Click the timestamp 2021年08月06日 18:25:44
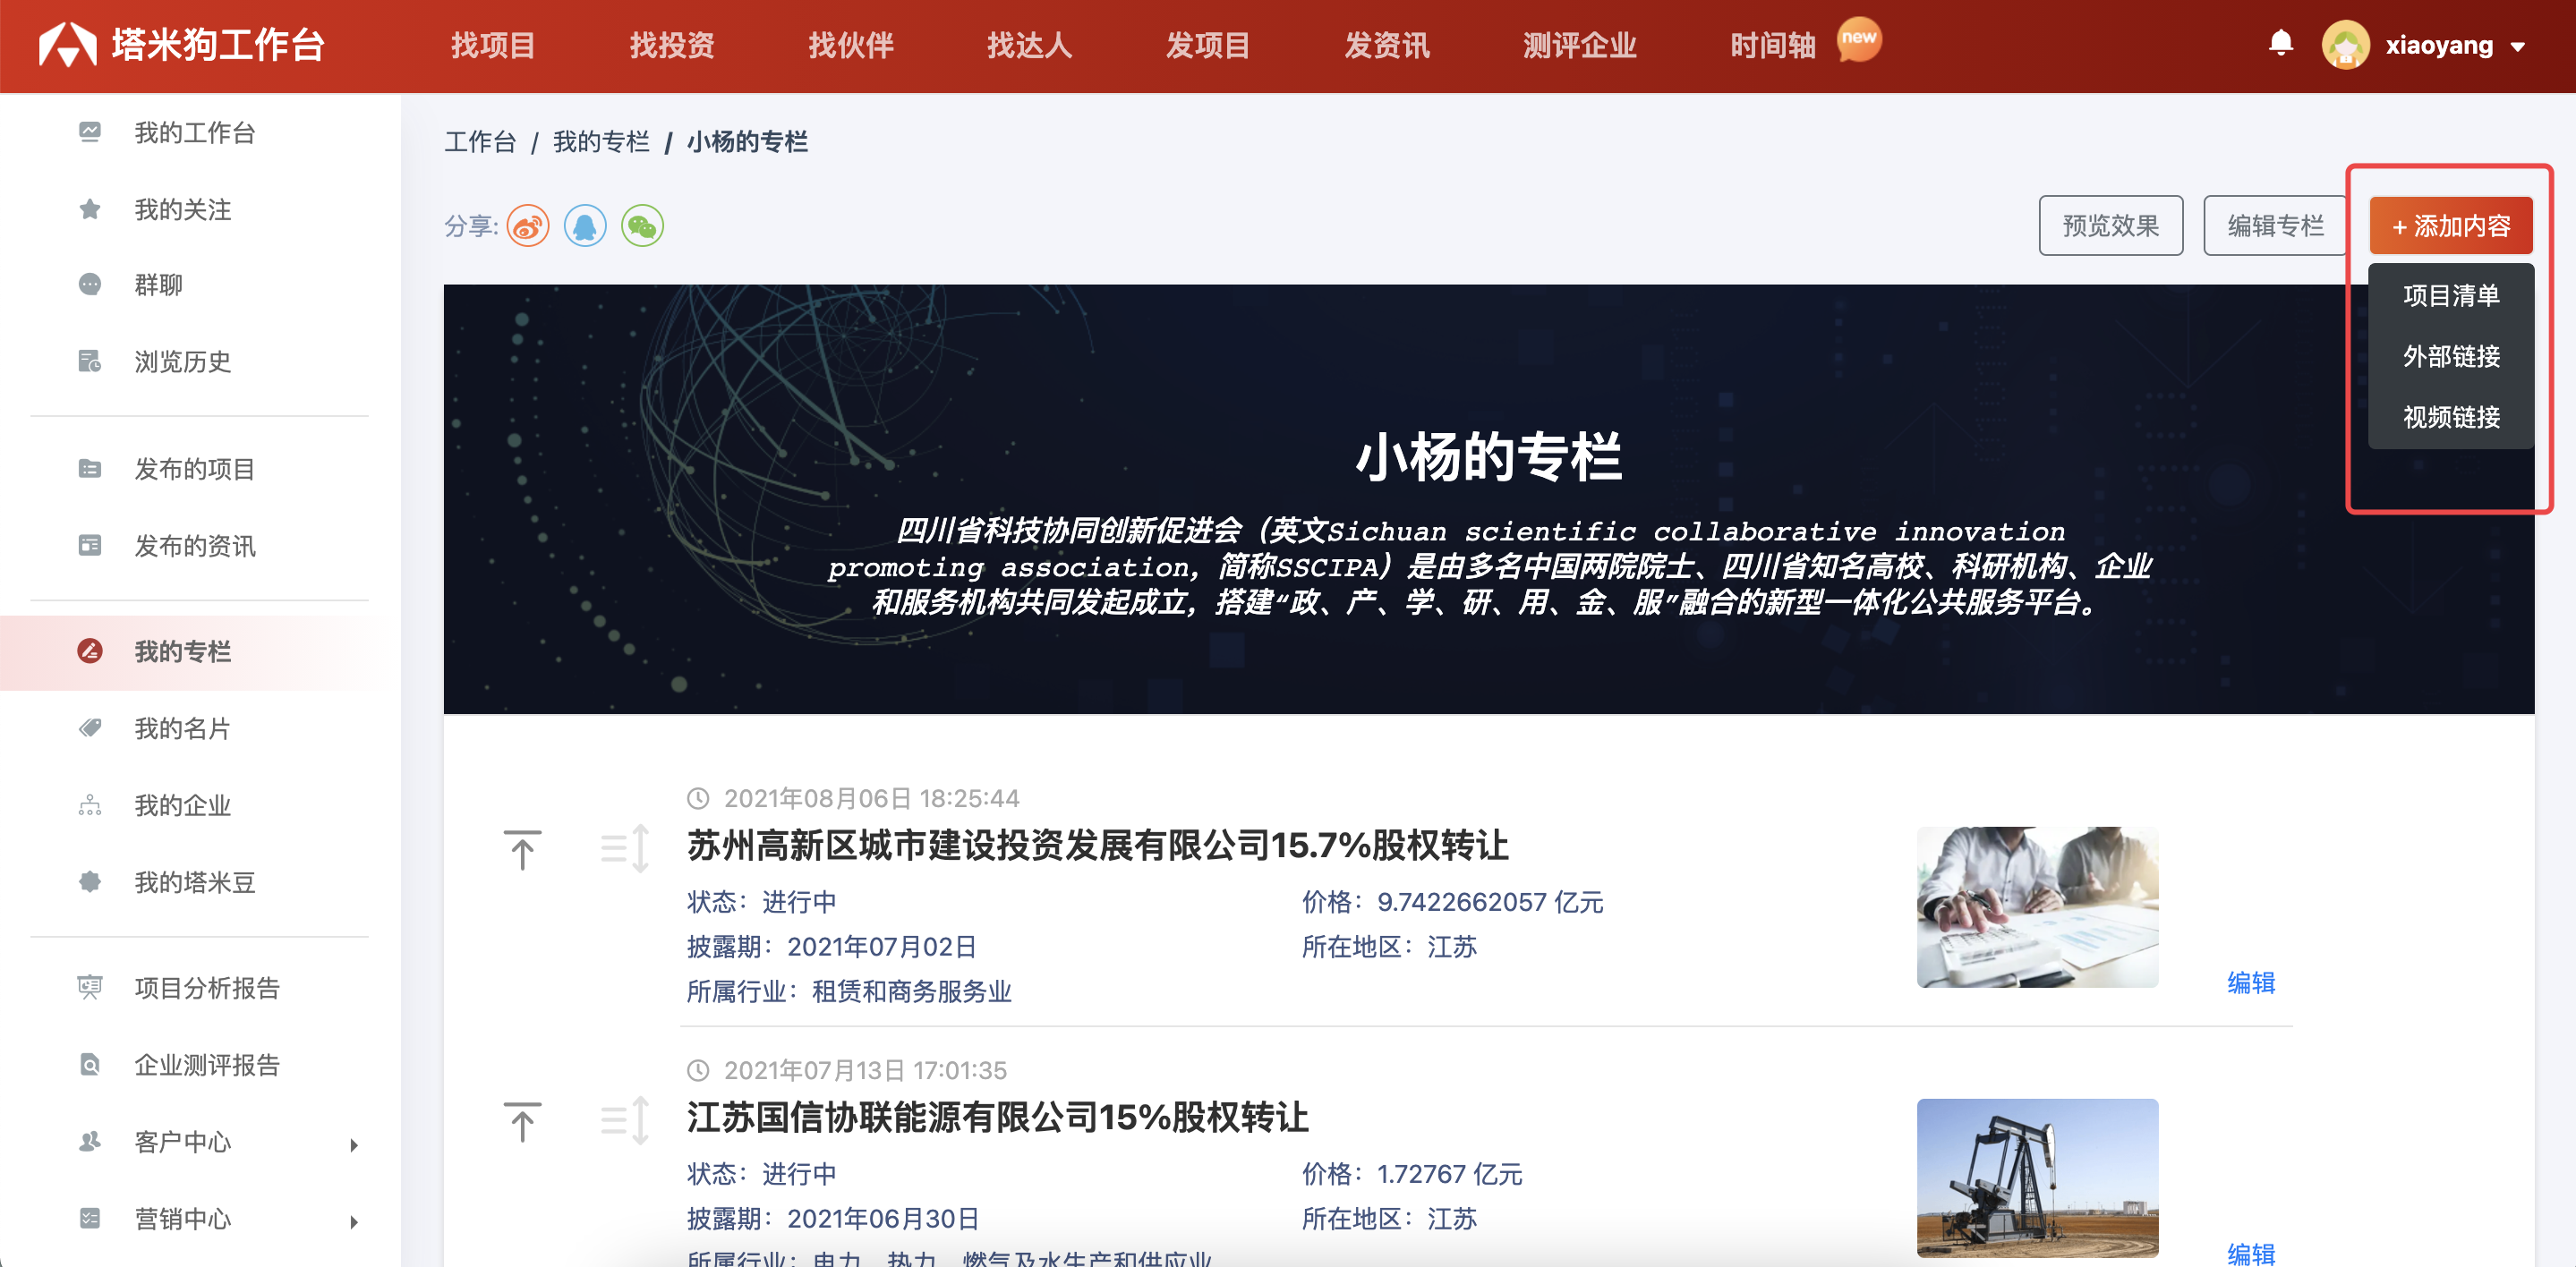 point(871,798)
